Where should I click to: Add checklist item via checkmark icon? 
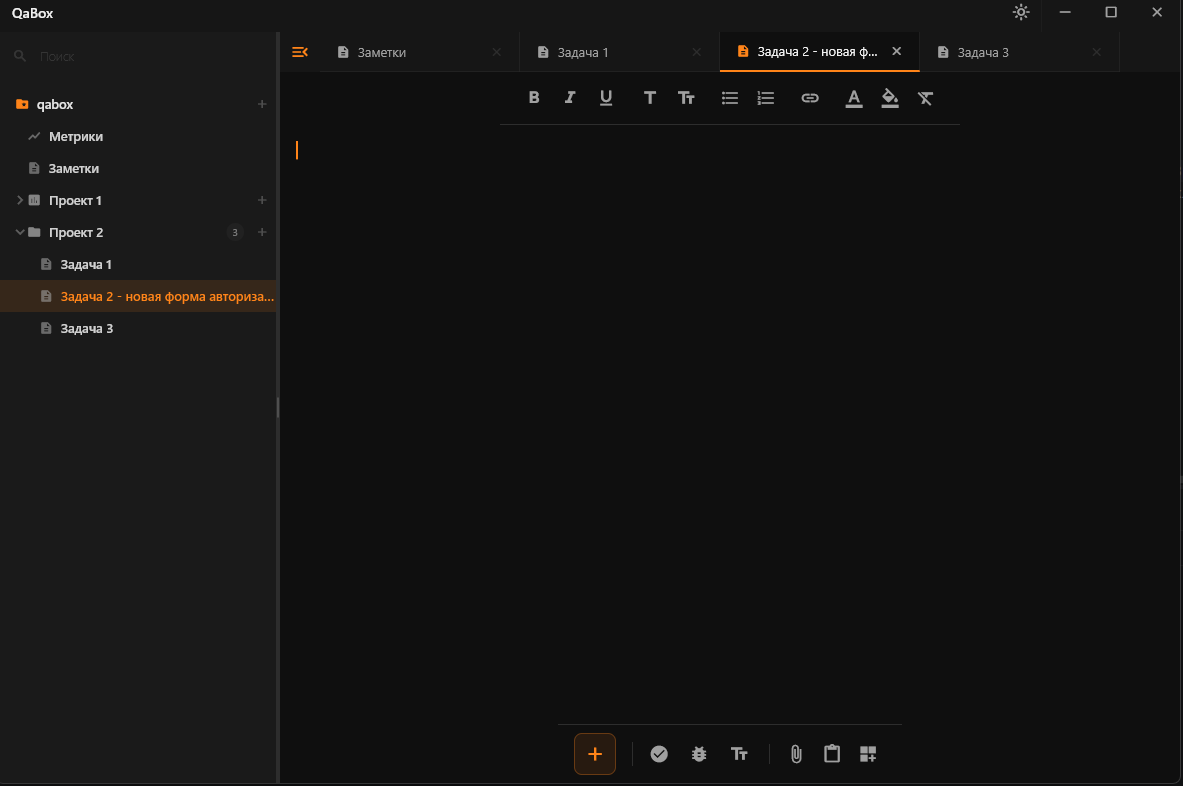click(659, 754)
